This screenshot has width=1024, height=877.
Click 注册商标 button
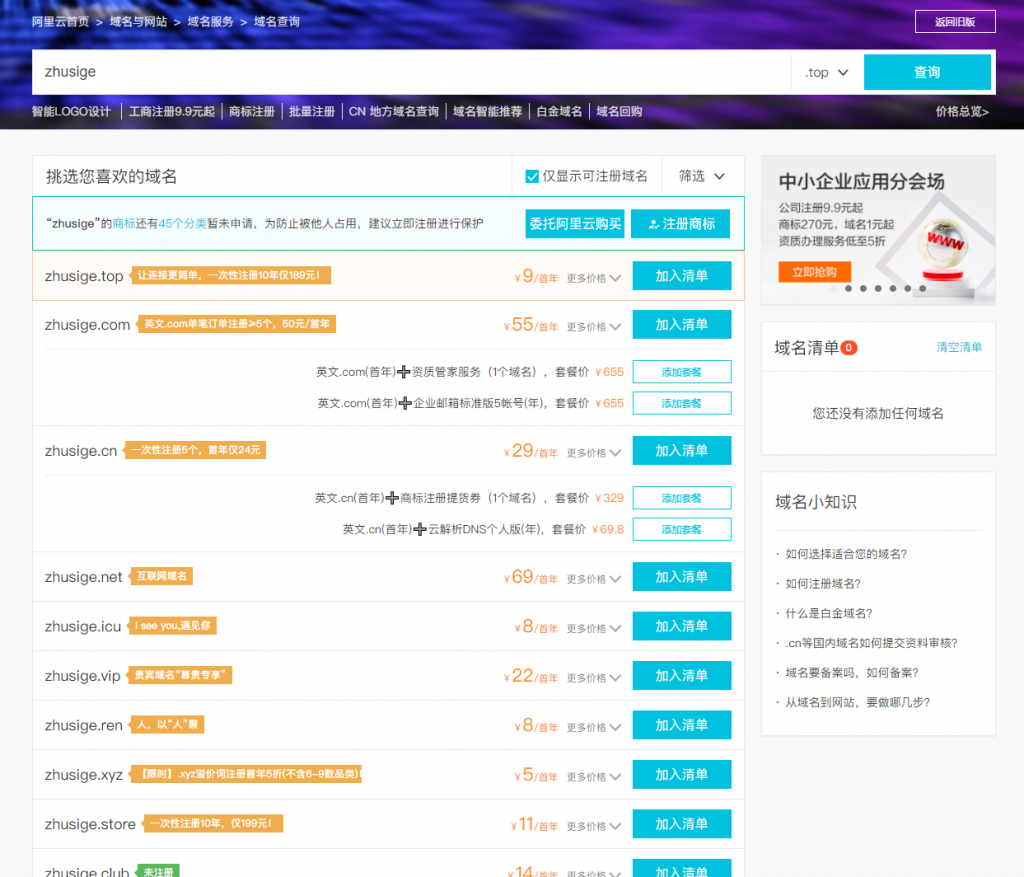[680, 224]
